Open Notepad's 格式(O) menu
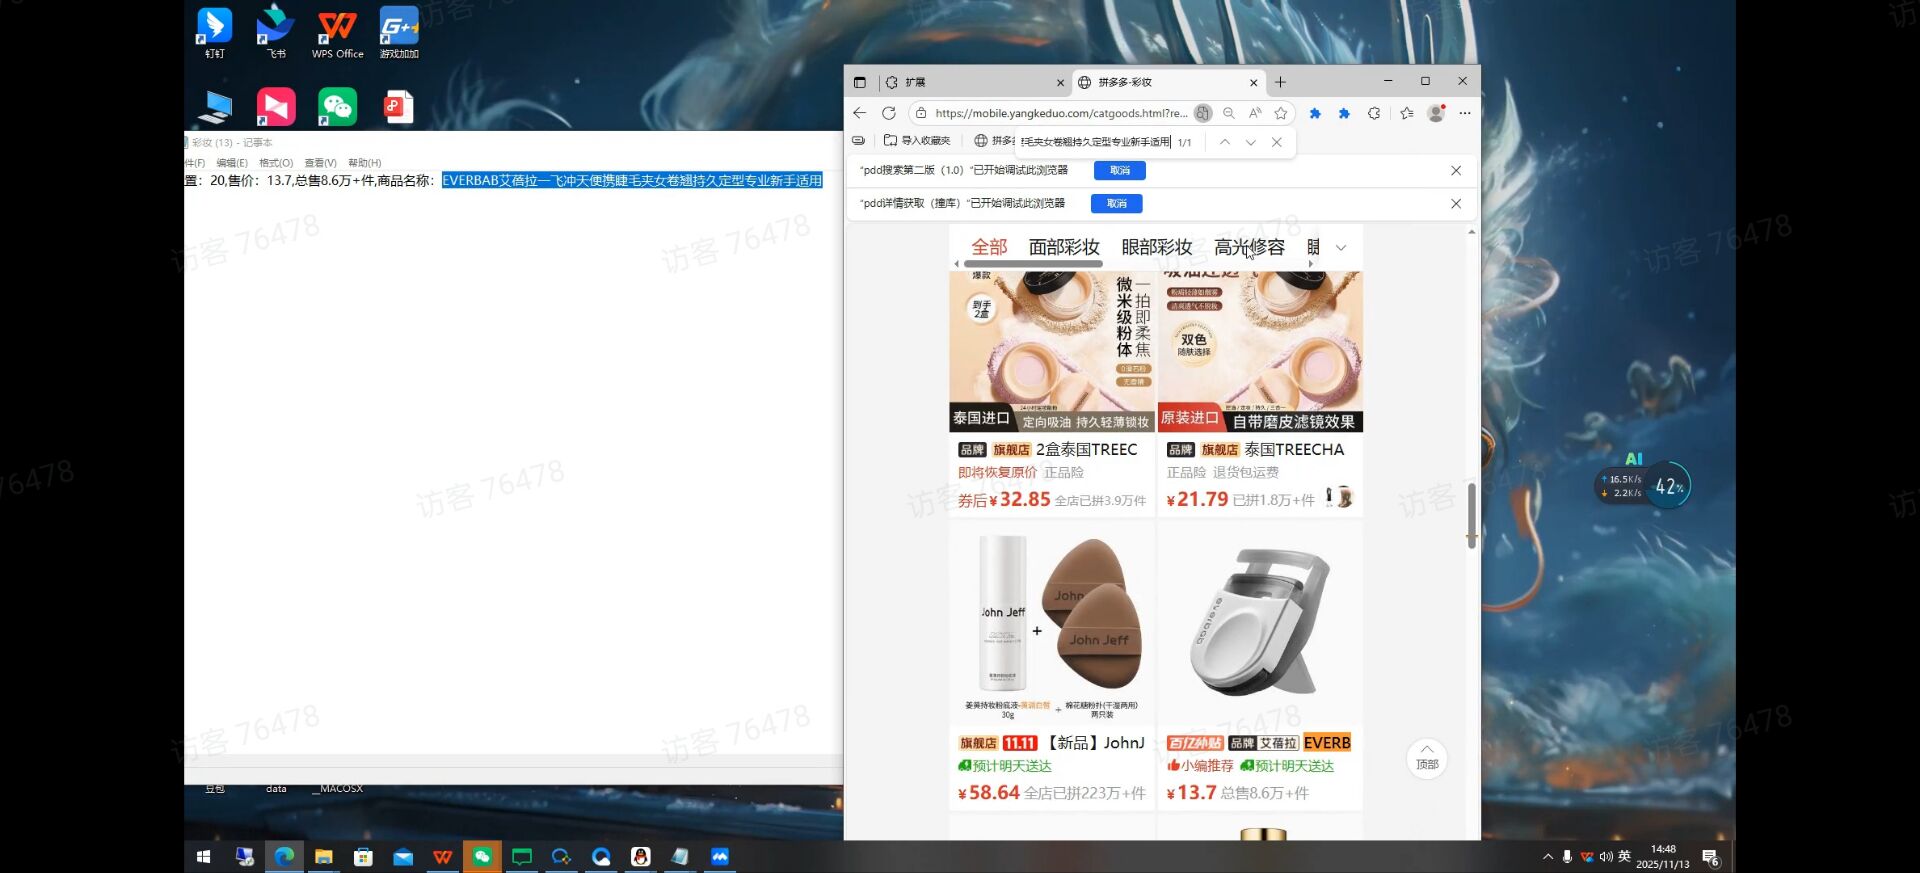Viewport: 1920px width, 873px height. (276, 163)
